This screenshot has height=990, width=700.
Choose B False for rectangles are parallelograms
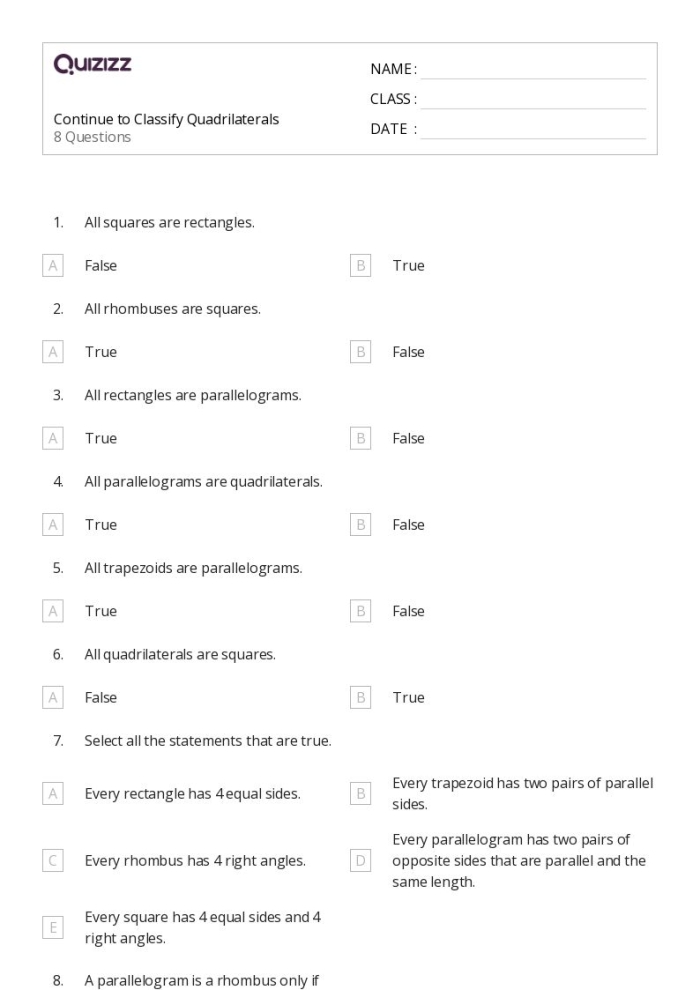coord(360,438)
